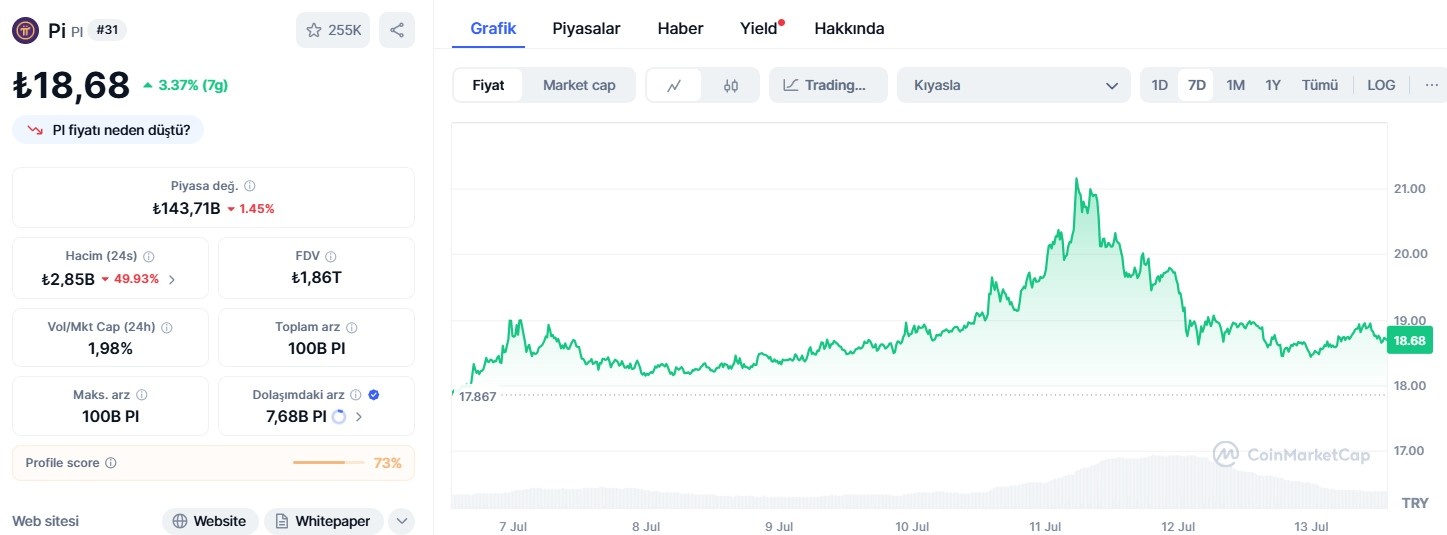This screenshot has height=535, width=1447.
Task: Open the Haber tab
Action: point(680,28)
